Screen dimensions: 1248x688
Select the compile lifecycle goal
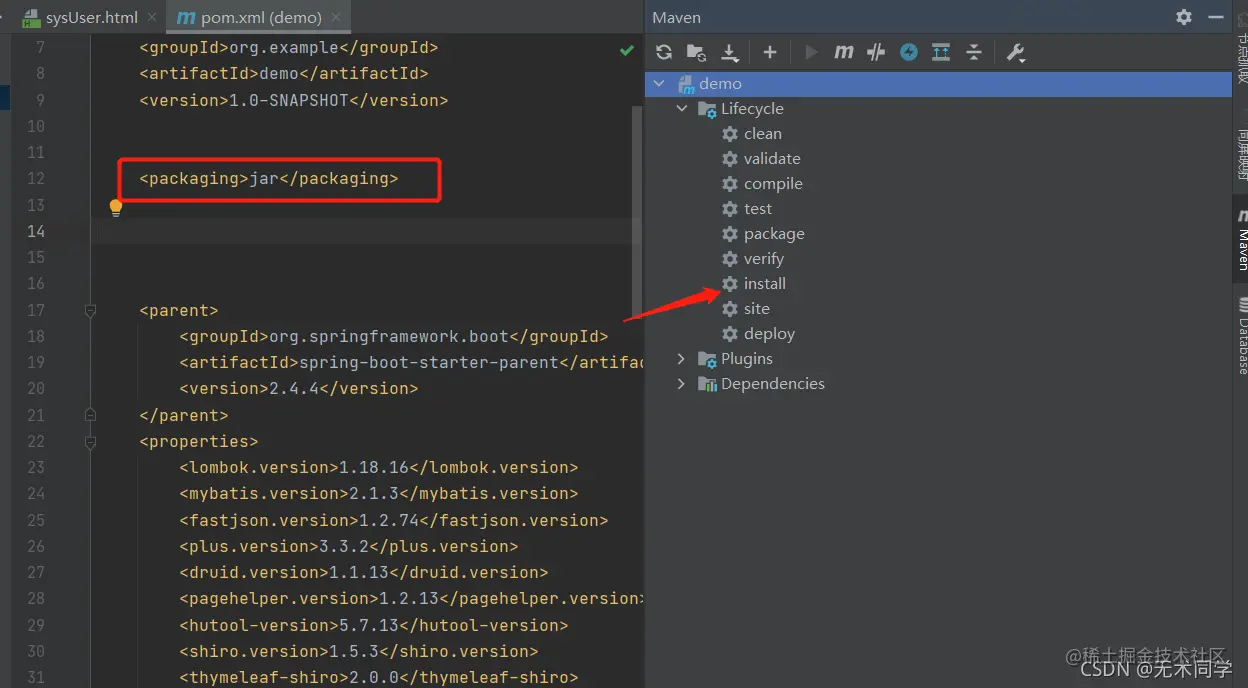pyautogui.click(x=773, y=184)
